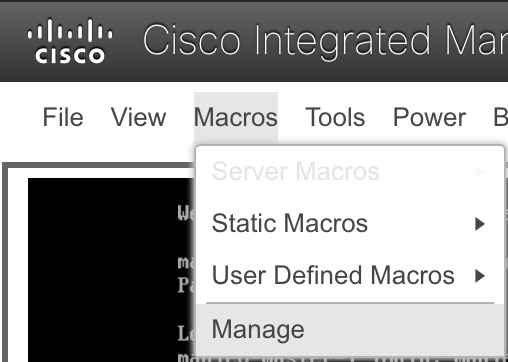Open the Tools menu
This screenshot has width=508, height=362.
(x=335, y=117)
